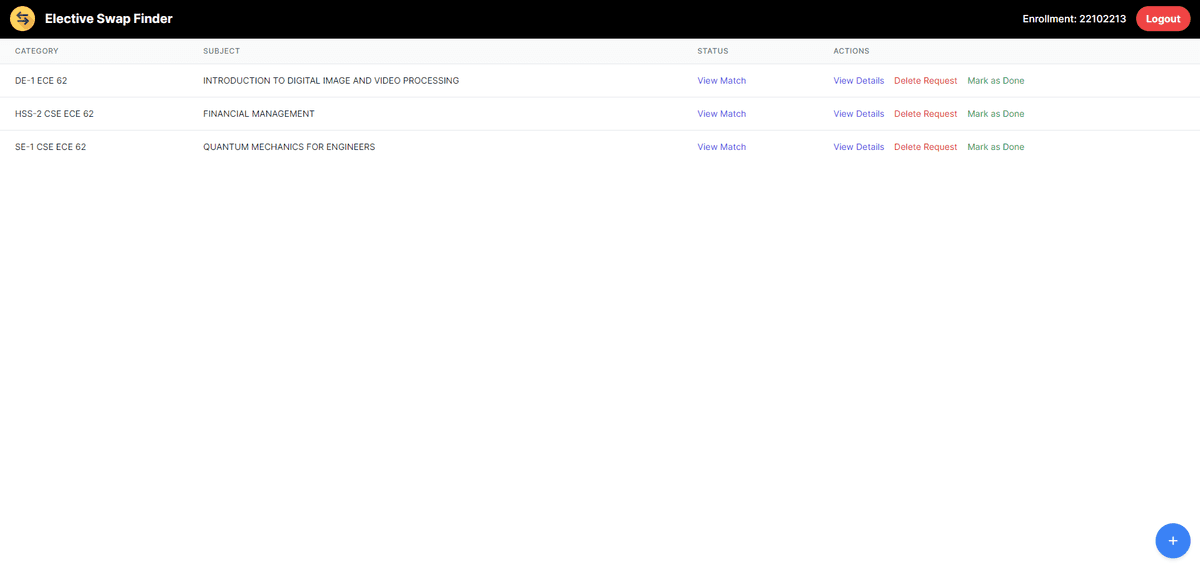The width and height of the screenshot is (1200, 565).
Task: View Details of Quantum Mechanics request
Action: 858,147
